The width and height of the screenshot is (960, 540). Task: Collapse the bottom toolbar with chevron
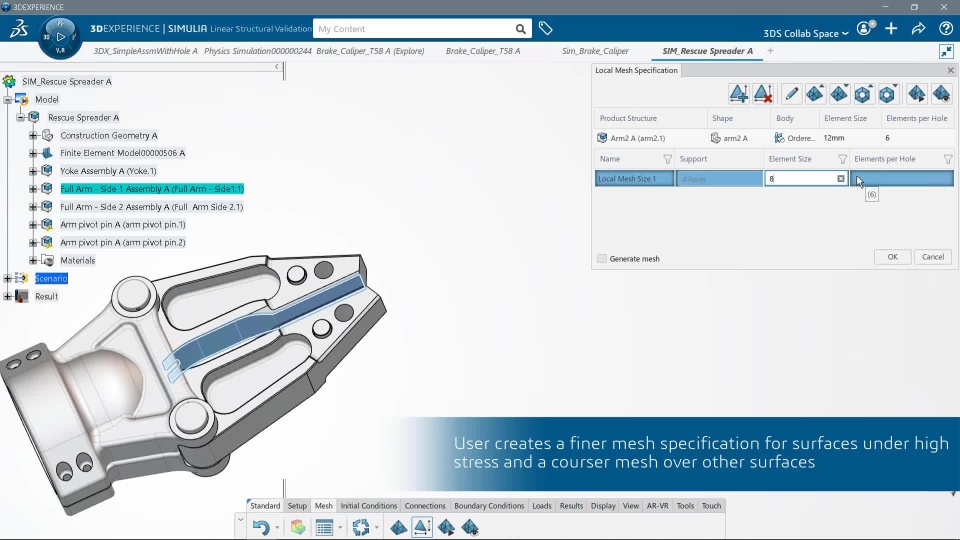pos(240,520)
